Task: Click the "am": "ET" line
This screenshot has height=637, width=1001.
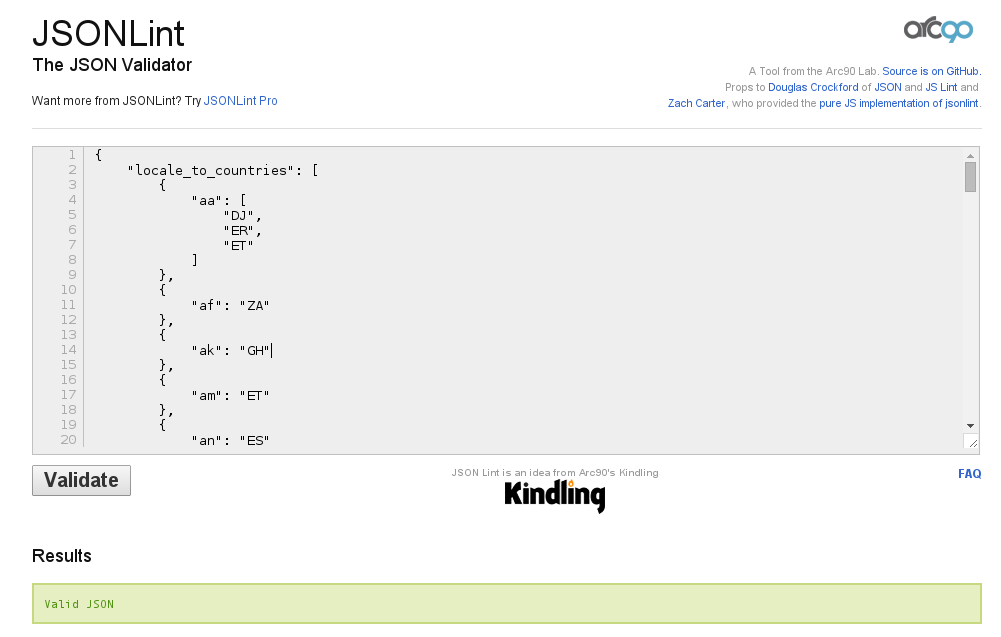Action: click(x=230, y=396)
